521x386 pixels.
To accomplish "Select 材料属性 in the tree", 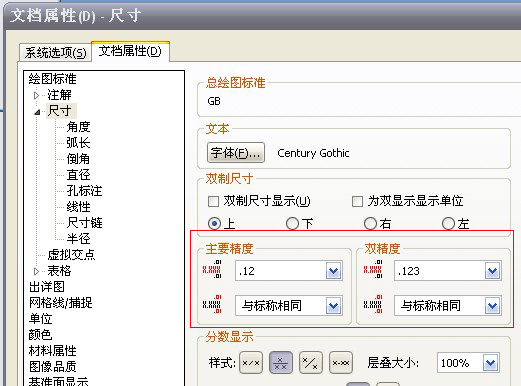I will pos(52,351).
